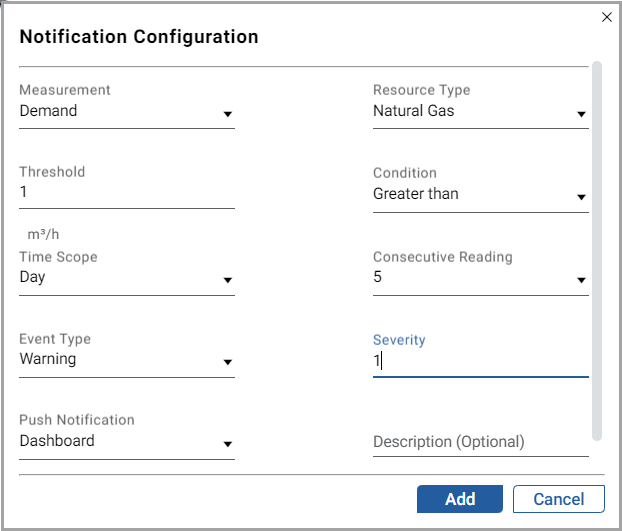Click the consecutive reading value 5
This screenshot has height=531, width=622.
[377, 277]
